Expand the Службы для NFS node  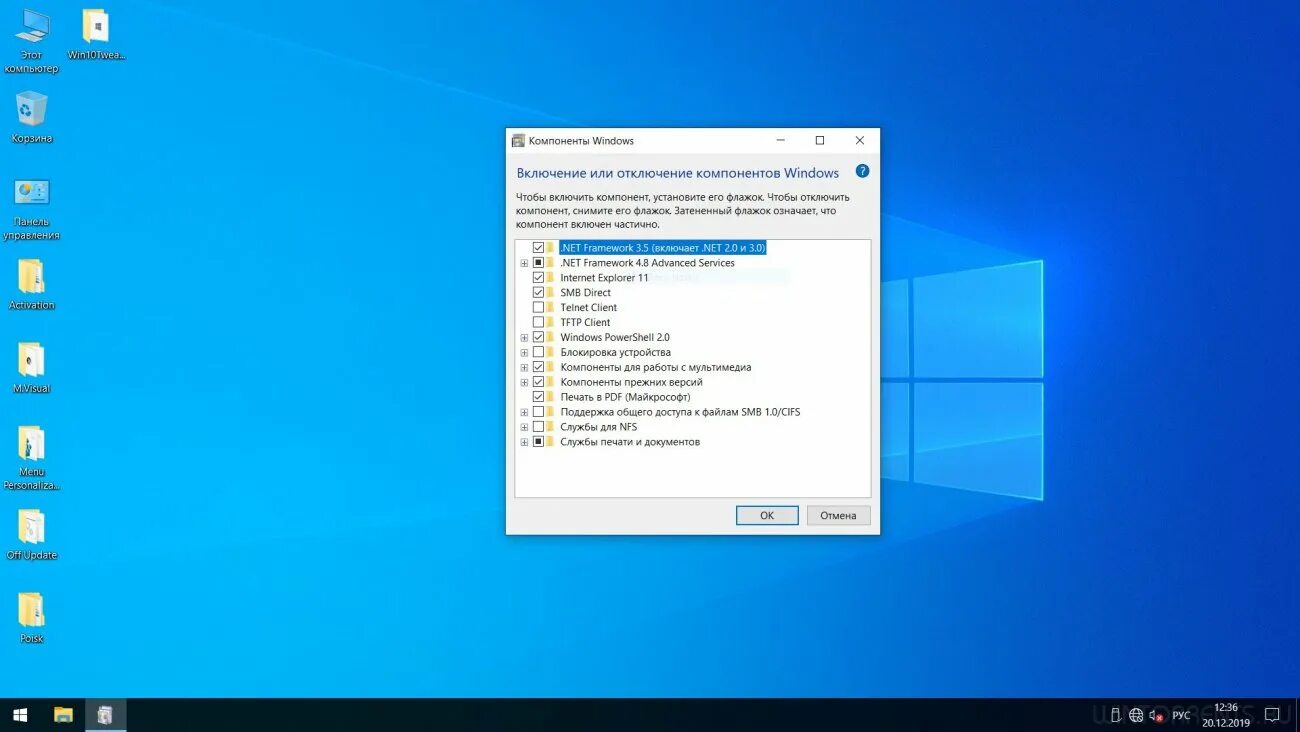[524, 426]
